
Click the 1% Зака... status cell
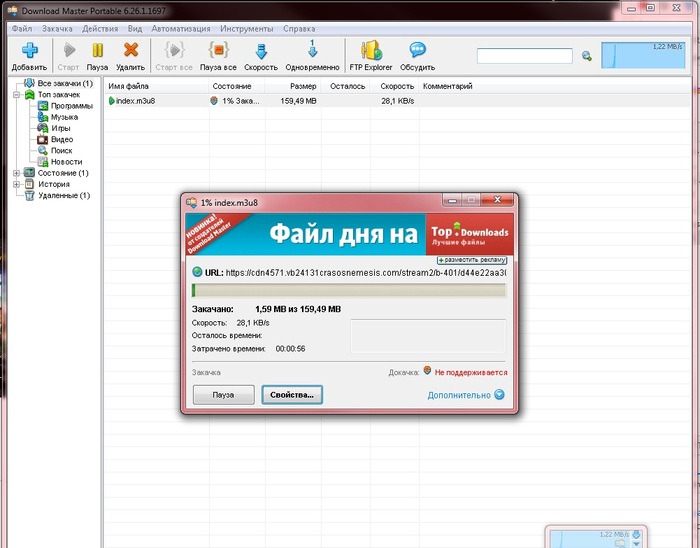pos(241,101)
